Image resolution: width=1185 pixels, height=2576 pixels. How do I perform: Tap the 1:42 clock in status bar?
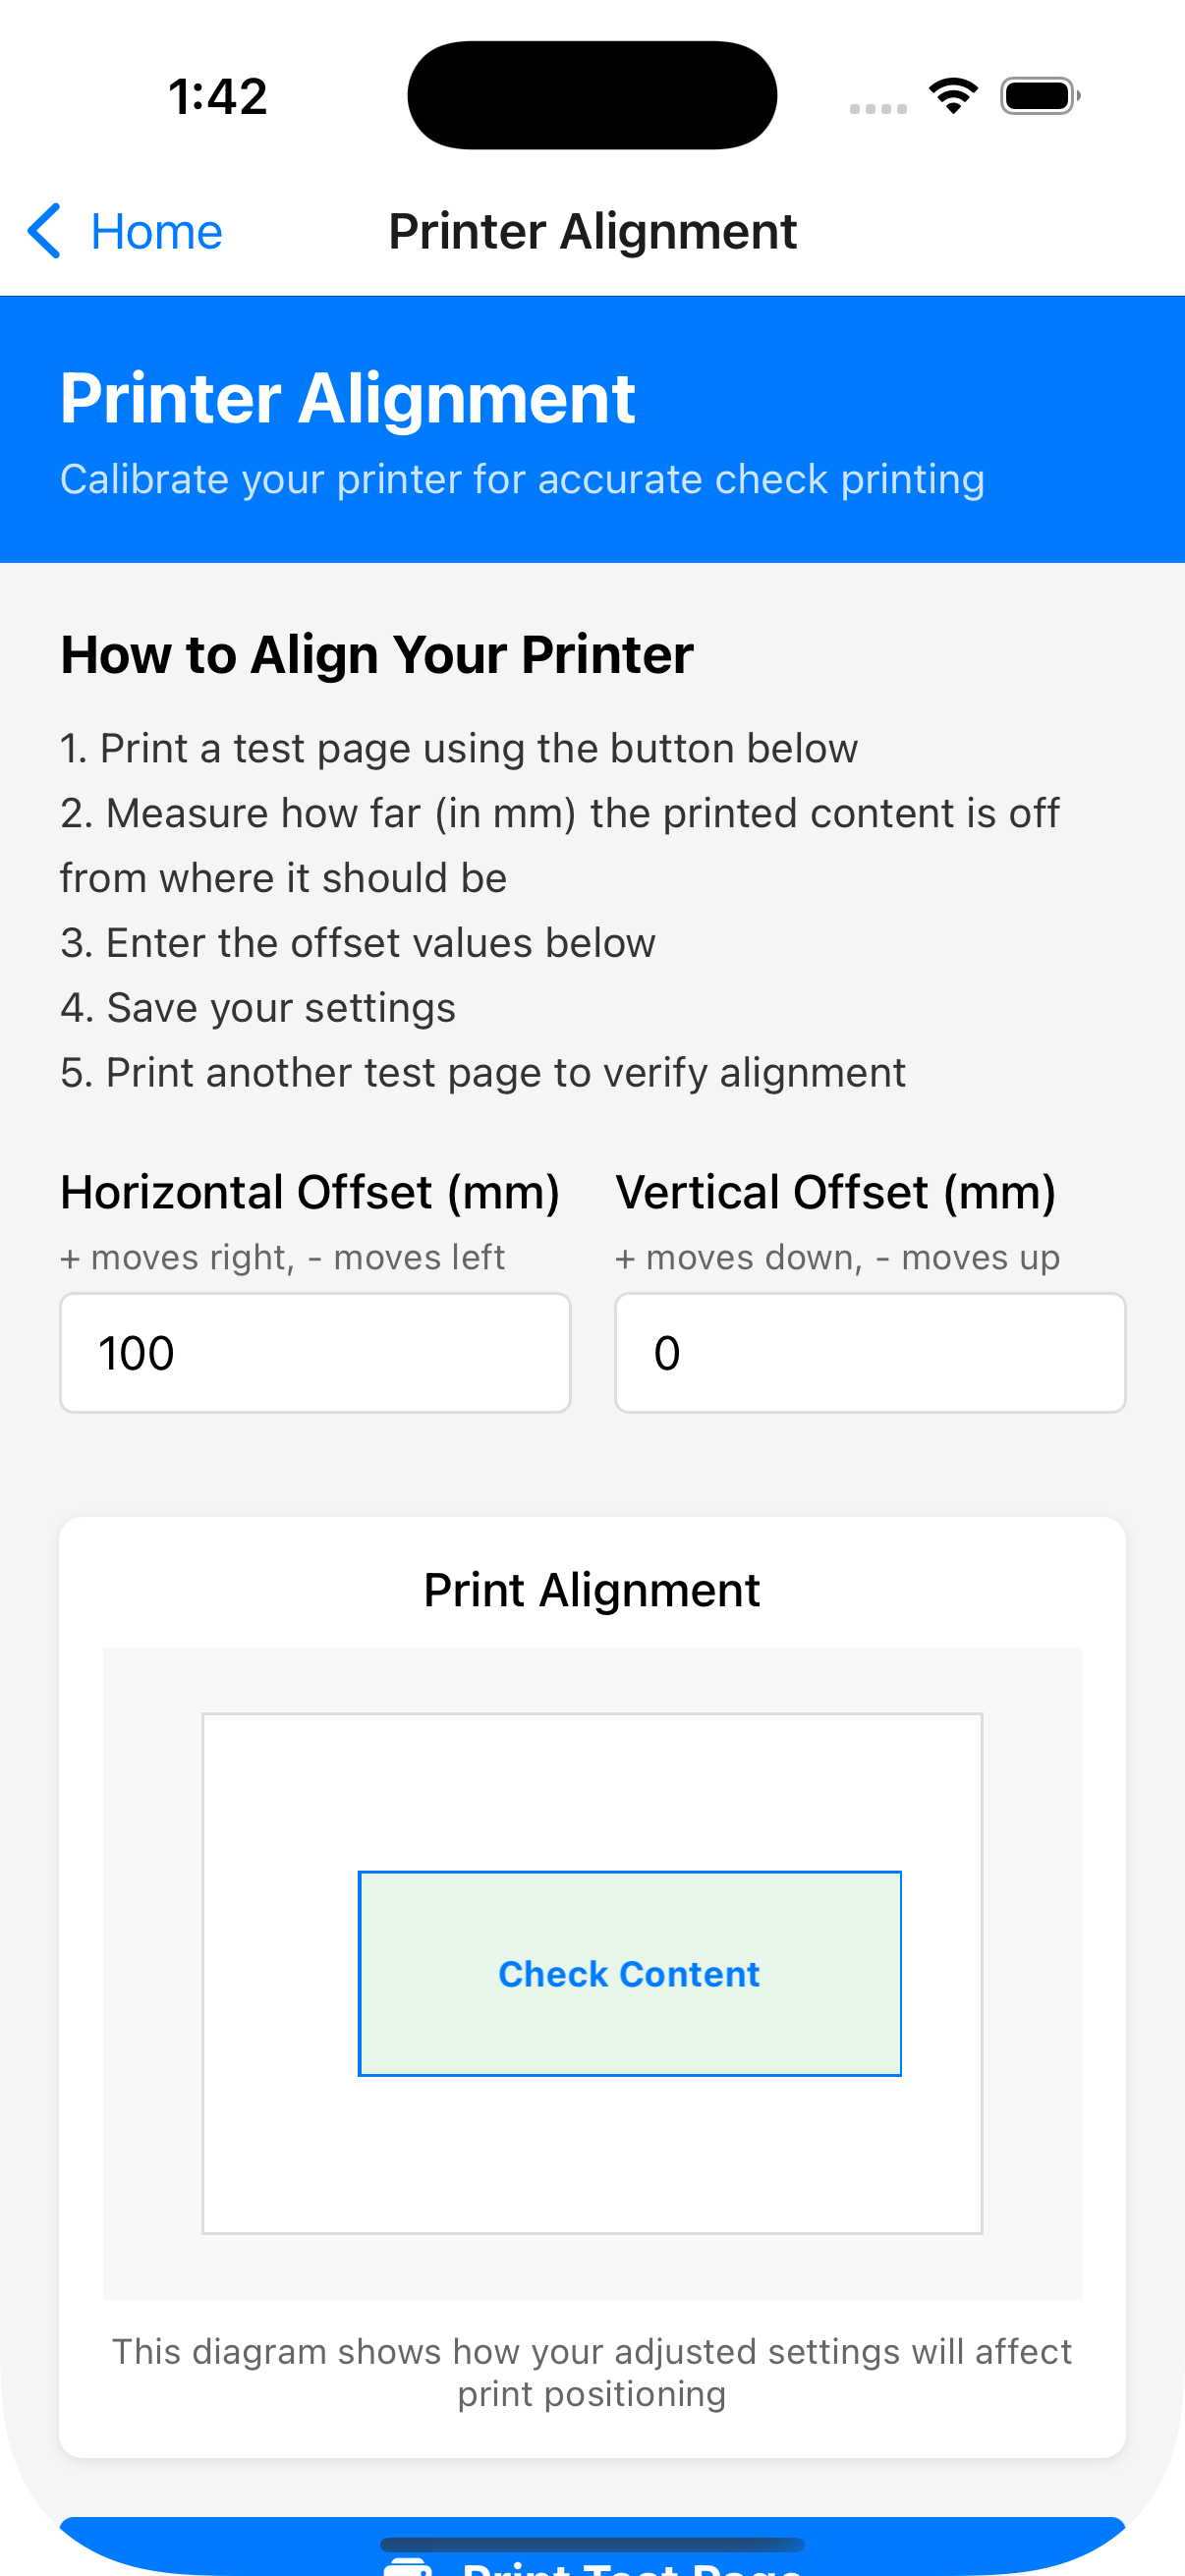pos(218,97)
